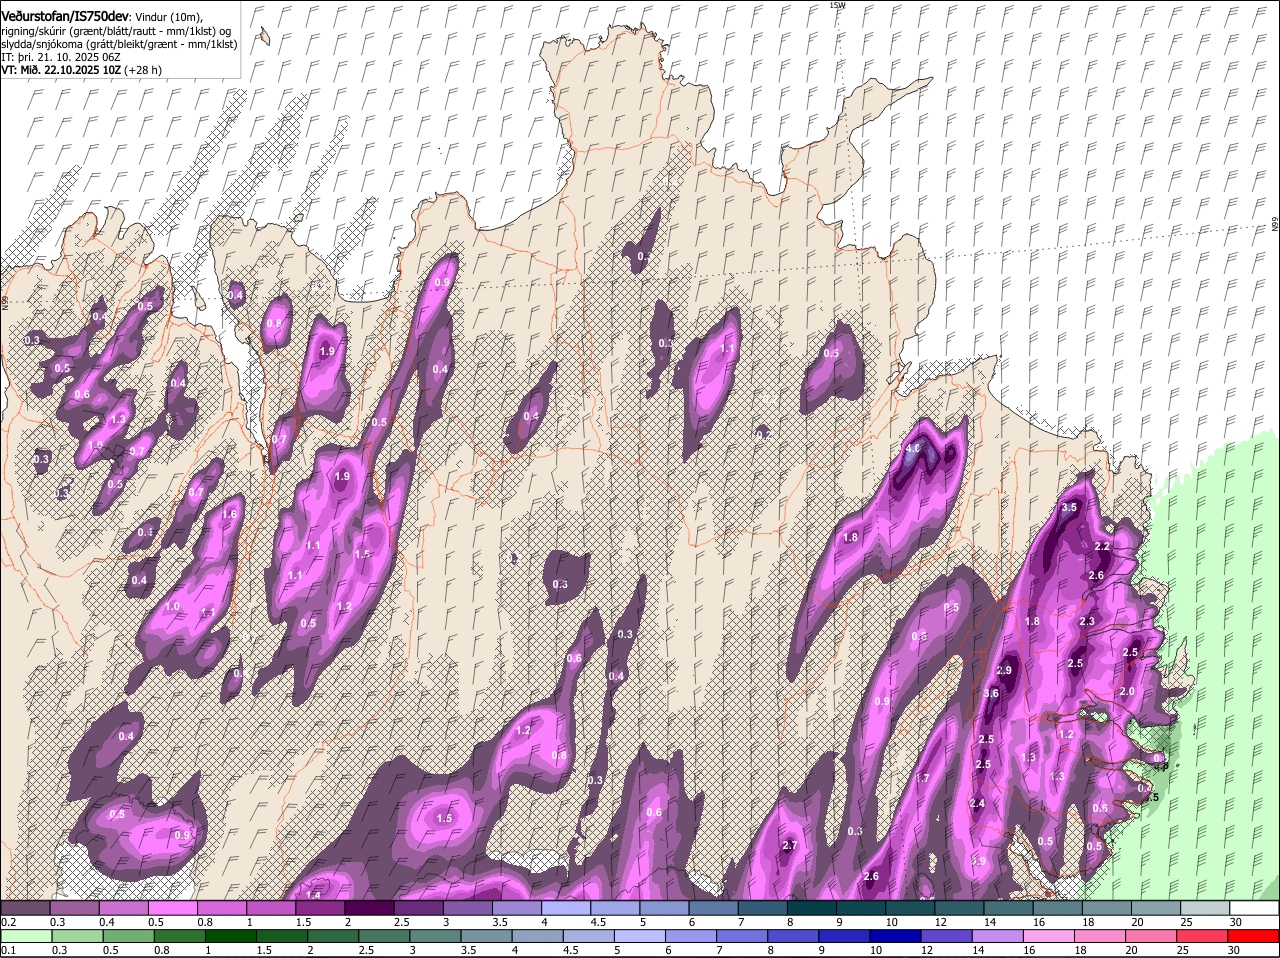Click the red-pink rain-scale swatch labeled 25
Viewport: 1280px width, 958px height.
coord(1203,937)
